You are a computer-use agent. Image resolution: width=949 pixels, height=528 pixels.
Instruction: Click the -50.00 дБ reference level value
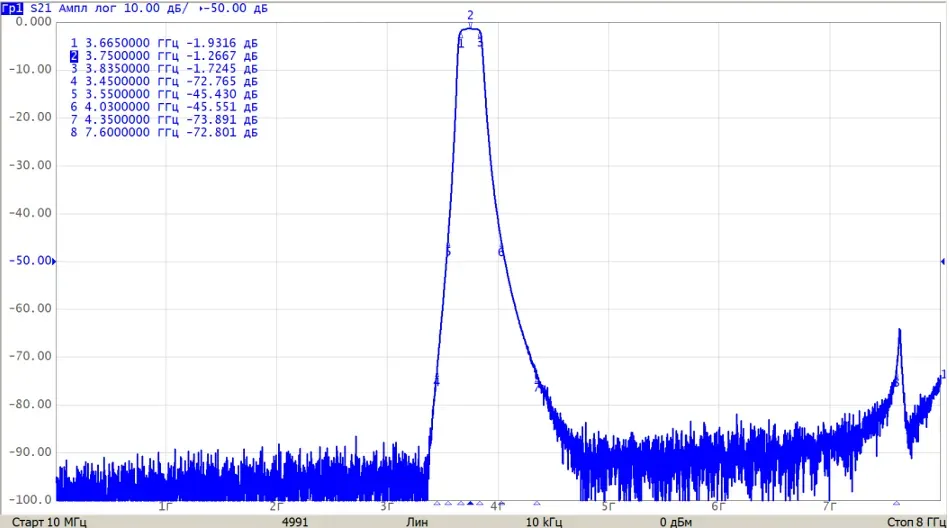(235, 8)
